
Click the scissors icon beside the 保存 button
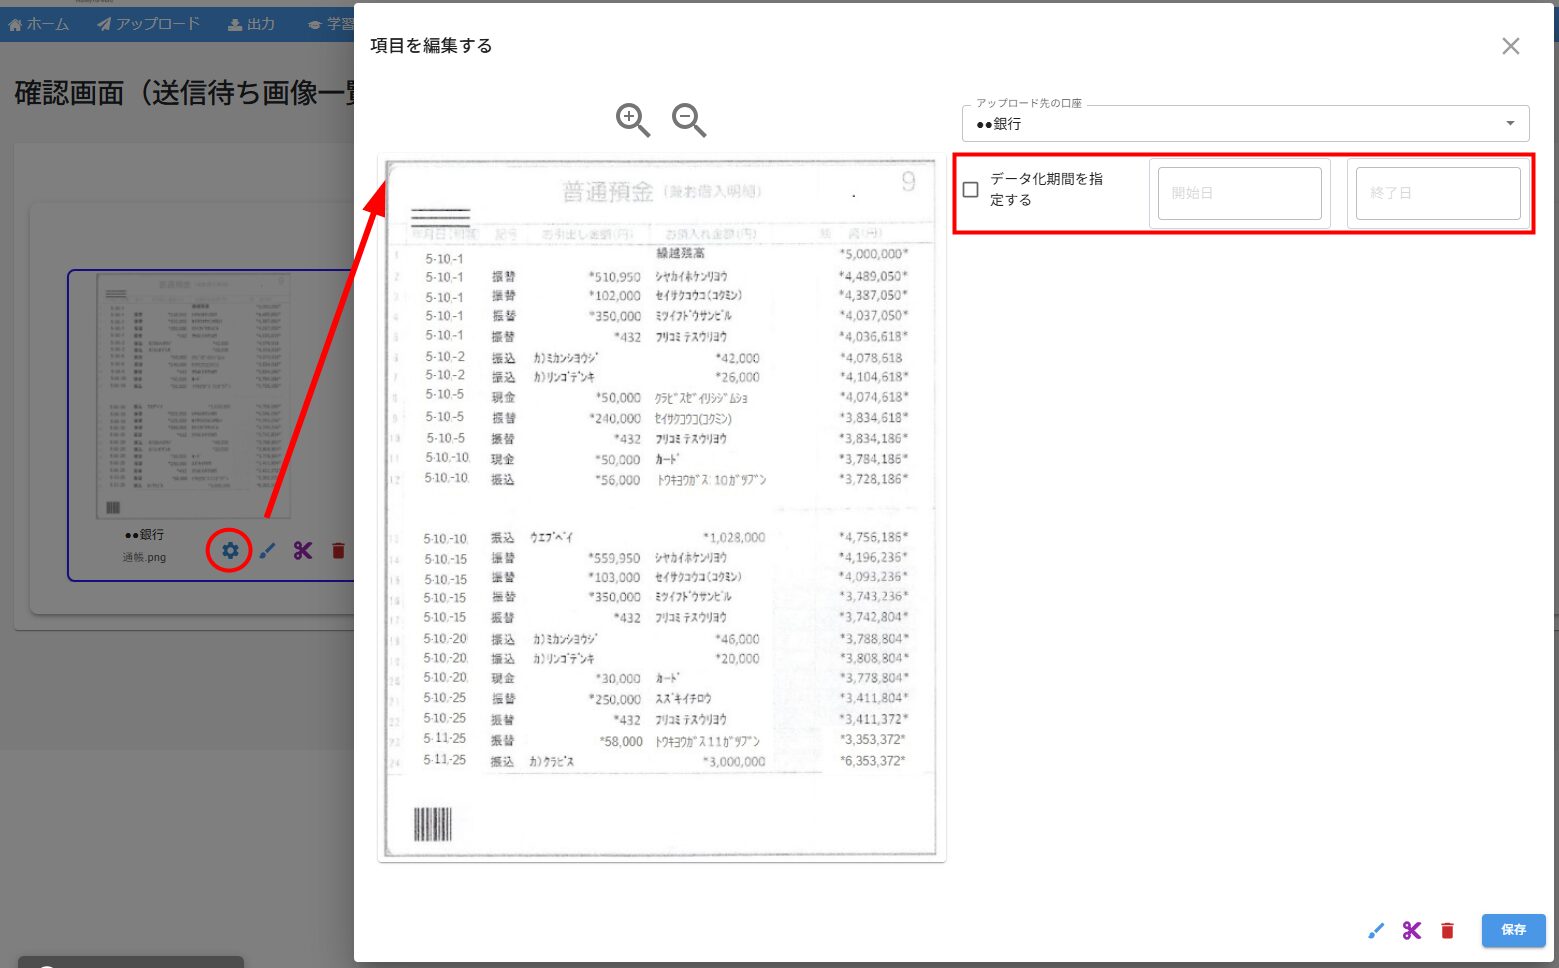click(x=1411, y=931)
